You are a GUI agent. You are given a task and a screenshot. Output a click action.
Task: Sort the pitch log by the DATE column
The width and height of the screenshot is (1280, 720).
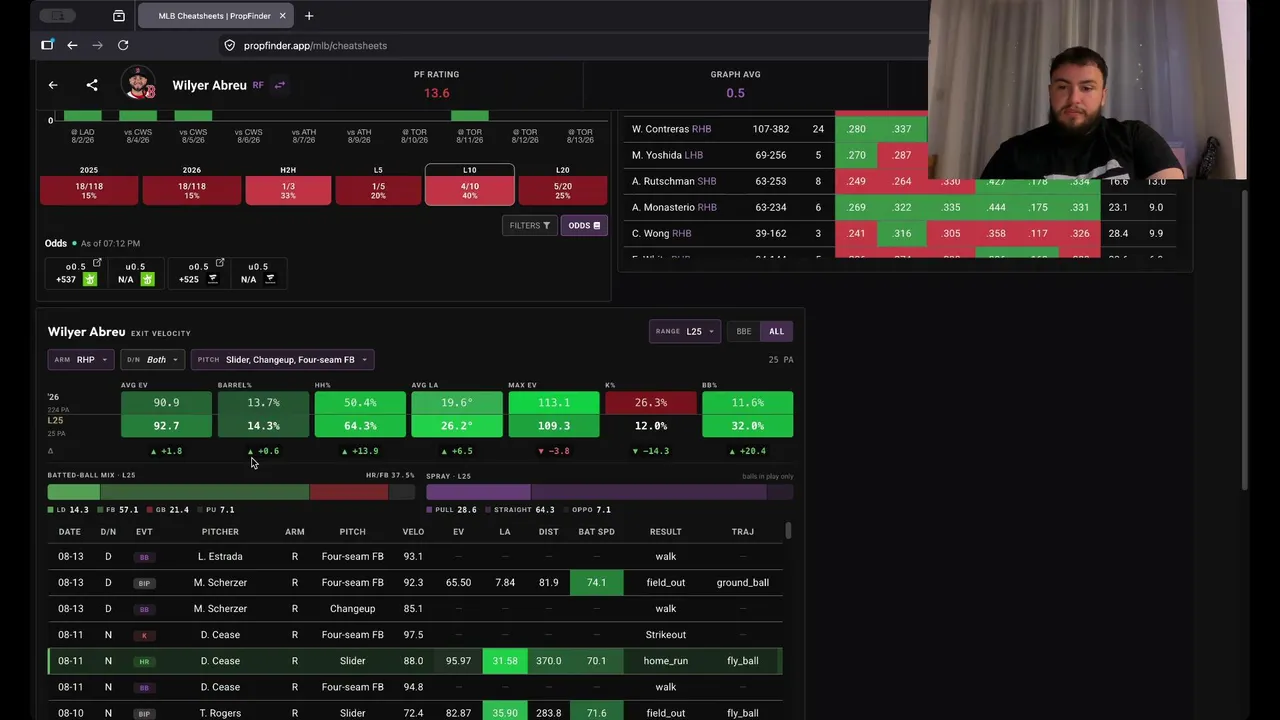[69, 532]
